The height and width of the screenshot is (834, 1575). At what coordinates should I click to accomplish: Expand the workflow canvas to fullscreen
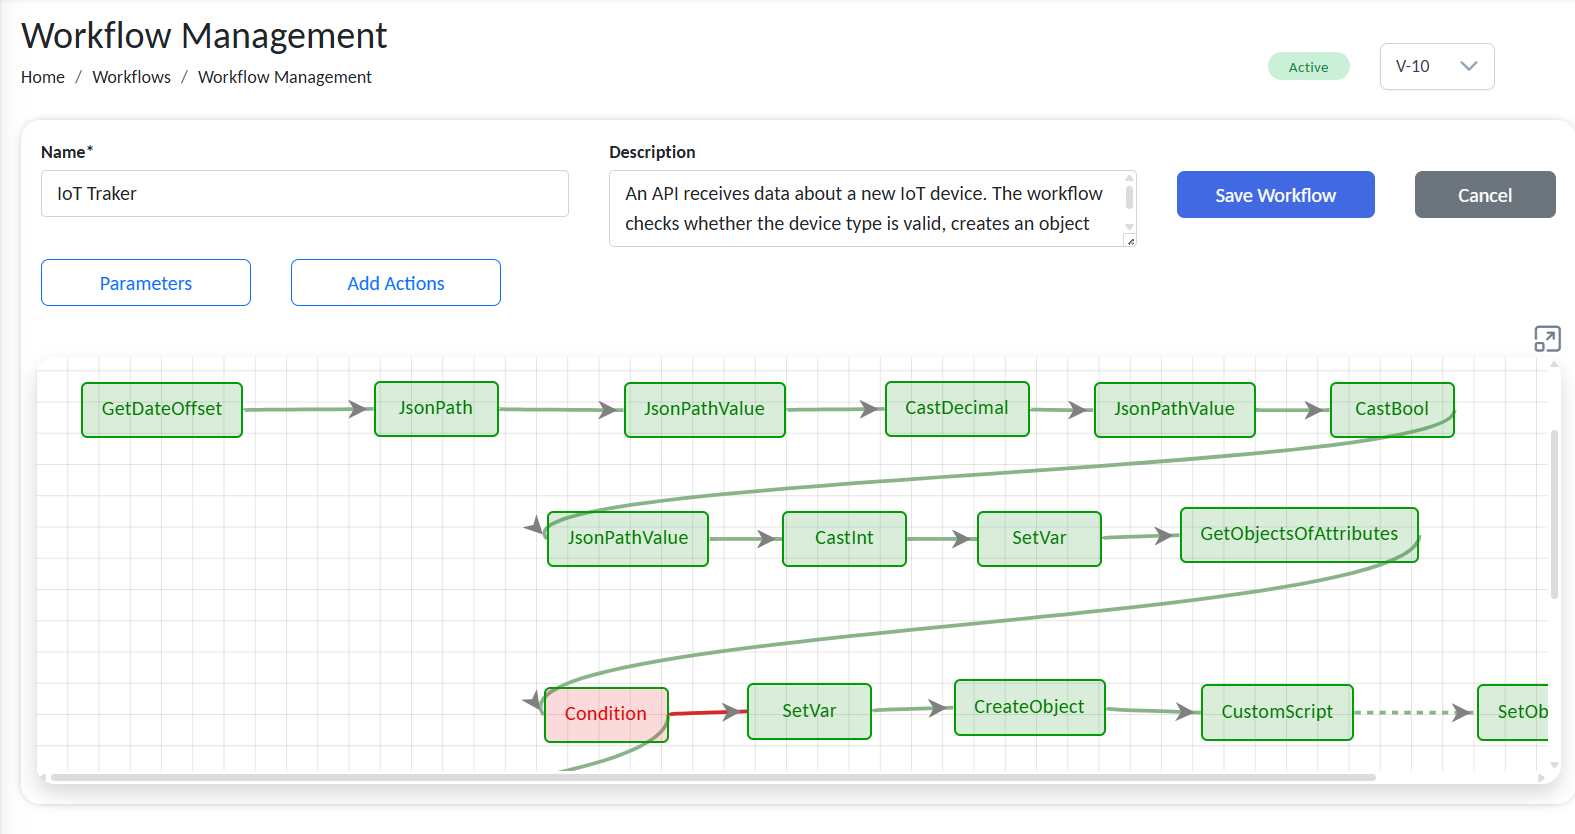1546,339
